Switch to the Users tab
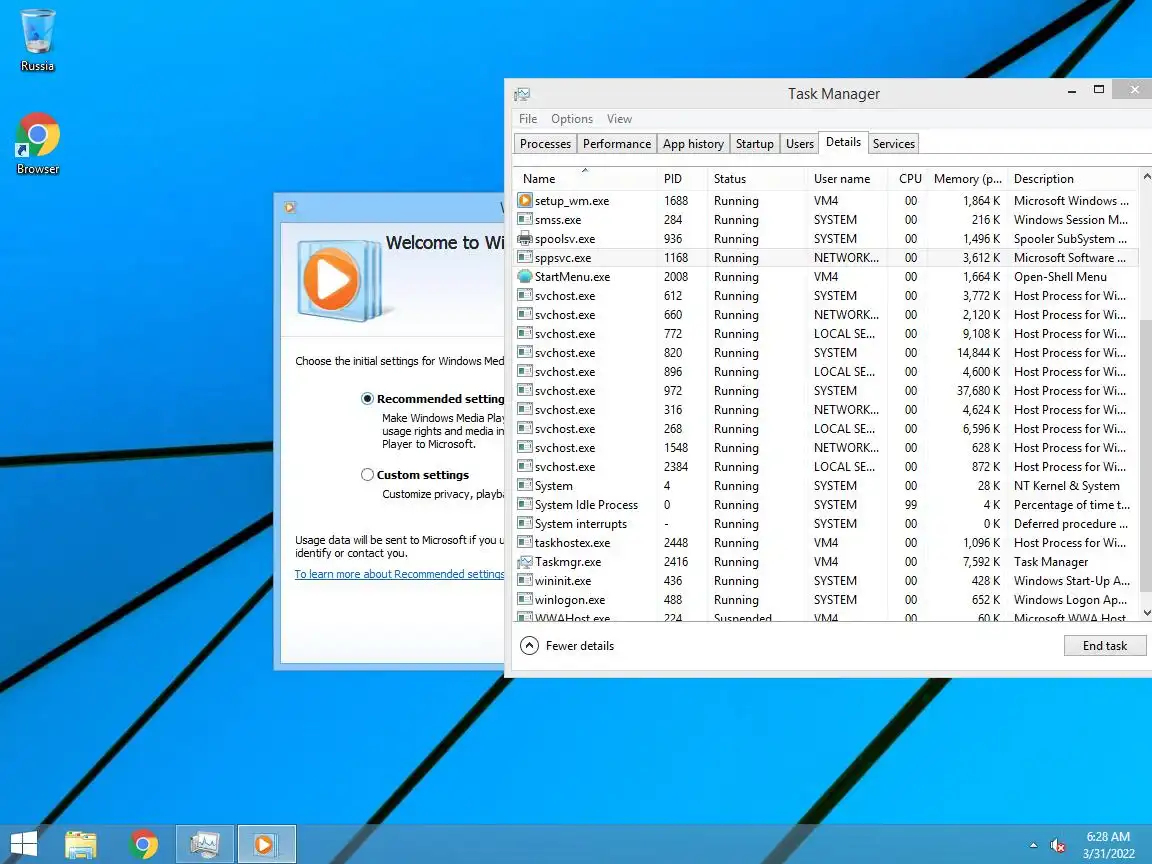 point(799,143)
